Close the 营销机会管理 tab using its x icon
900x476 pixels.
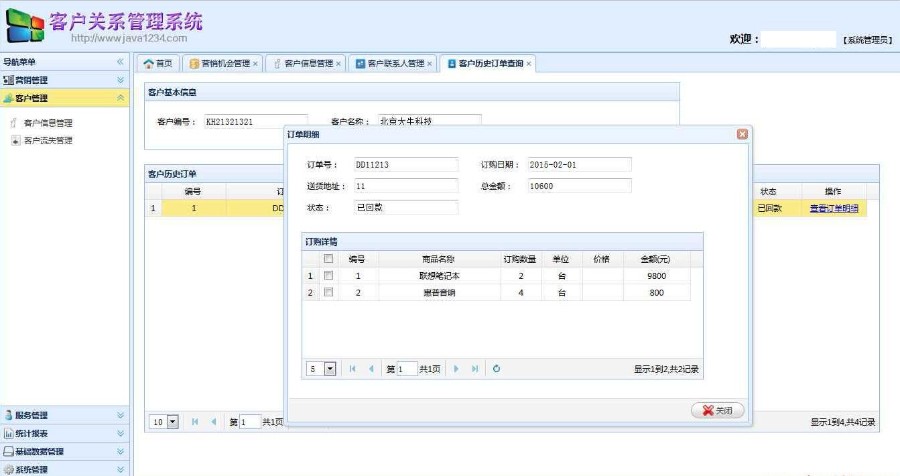click(255, 64)
